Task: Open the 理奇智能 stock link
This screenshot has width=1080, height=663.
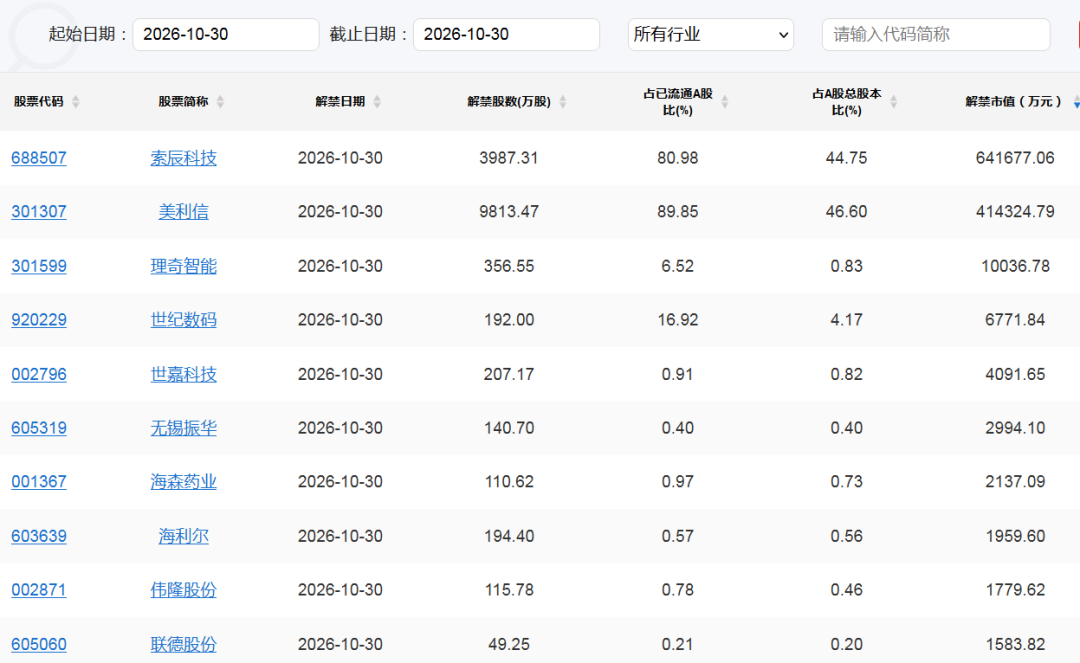Action: click(184, 266)
